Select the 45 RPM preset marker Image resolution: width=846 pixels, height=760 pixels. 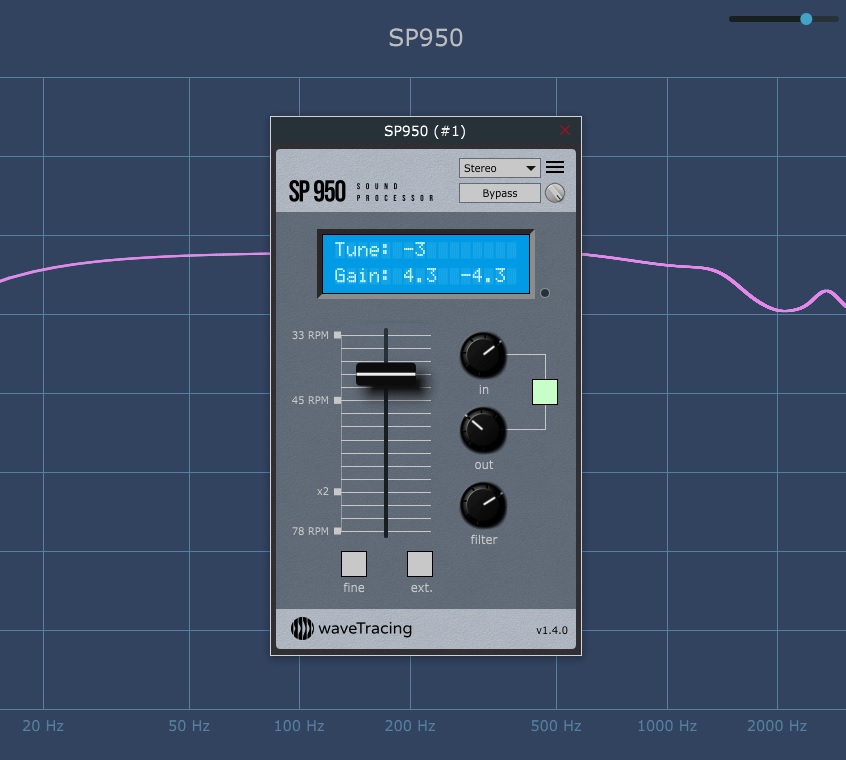[337, 400]
